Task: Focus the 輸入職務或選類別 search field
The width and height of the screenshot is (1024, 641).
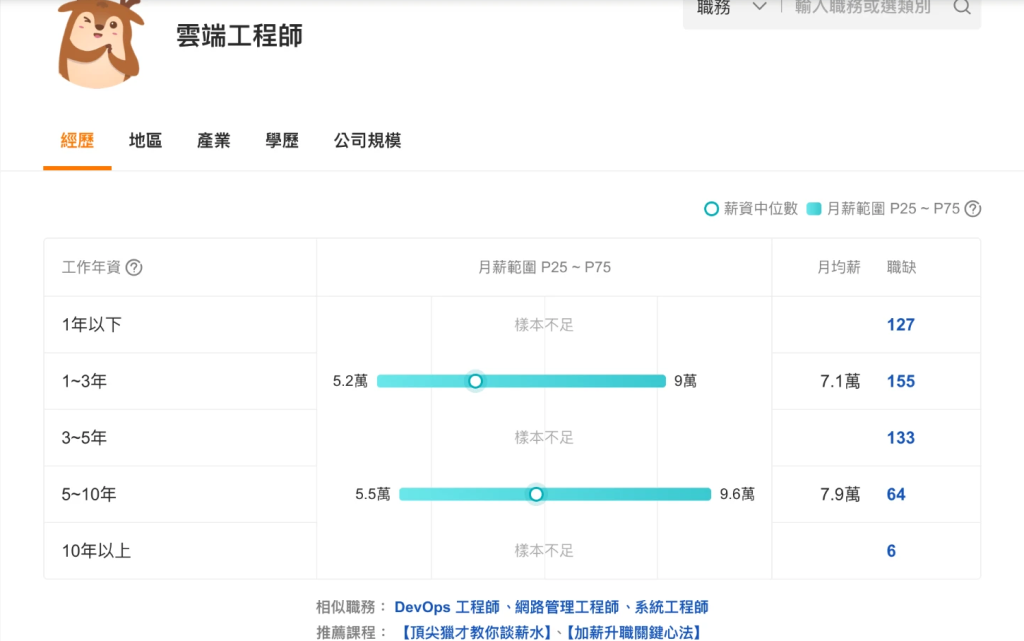Action: 863,8
